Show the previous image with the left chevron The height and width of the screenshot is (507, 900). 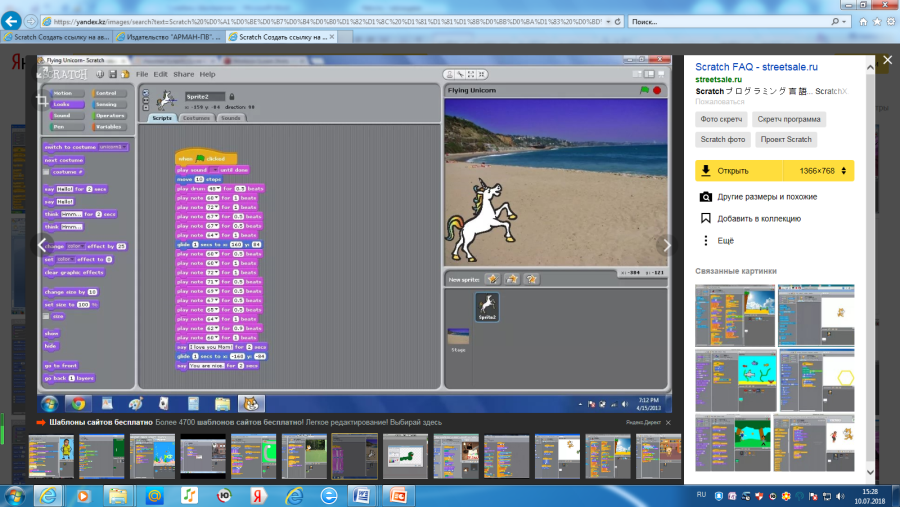point(42,245)
